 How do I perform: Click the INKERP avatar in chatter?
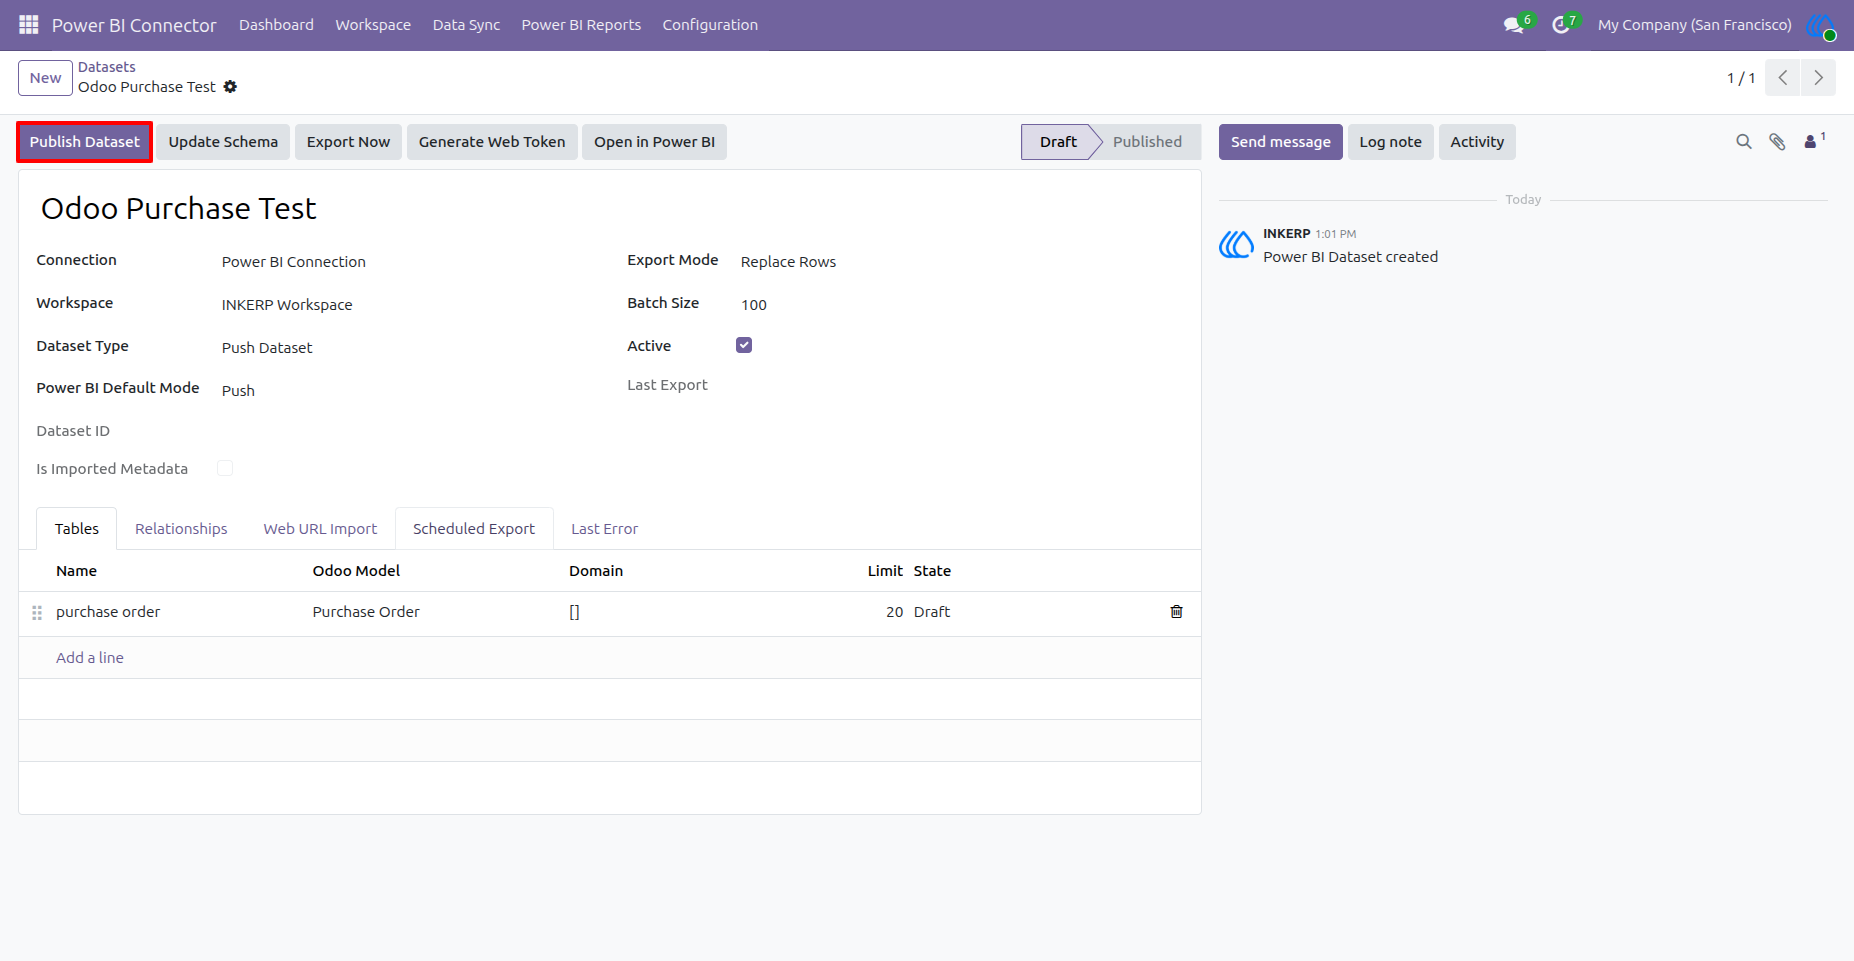tap(1236, 245)
